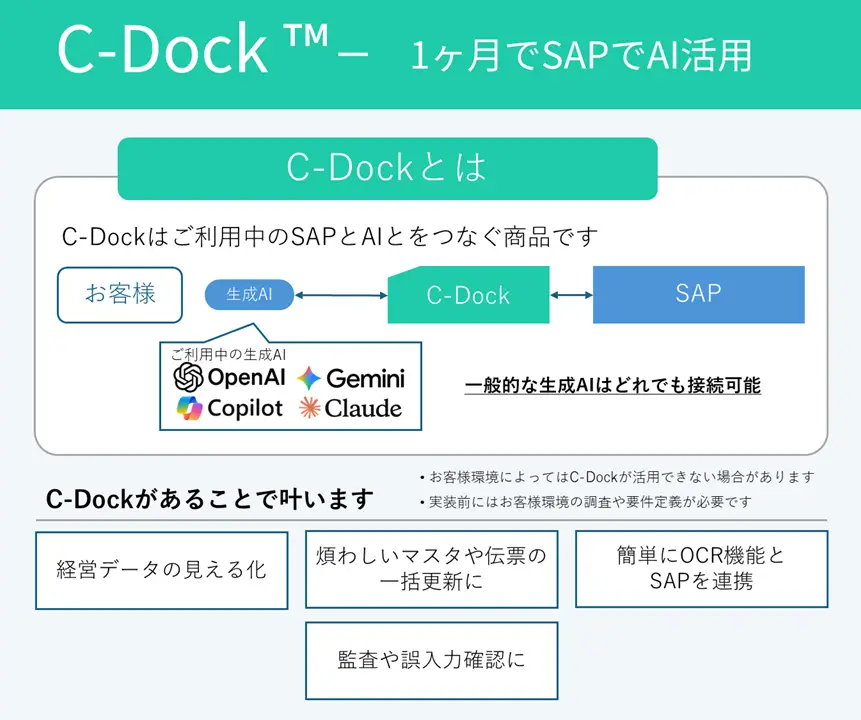Click the 1ヶ月でSAPでAI活用 subtitle
The width and height of the screenshot is (861, 720).
click(581, 56)
